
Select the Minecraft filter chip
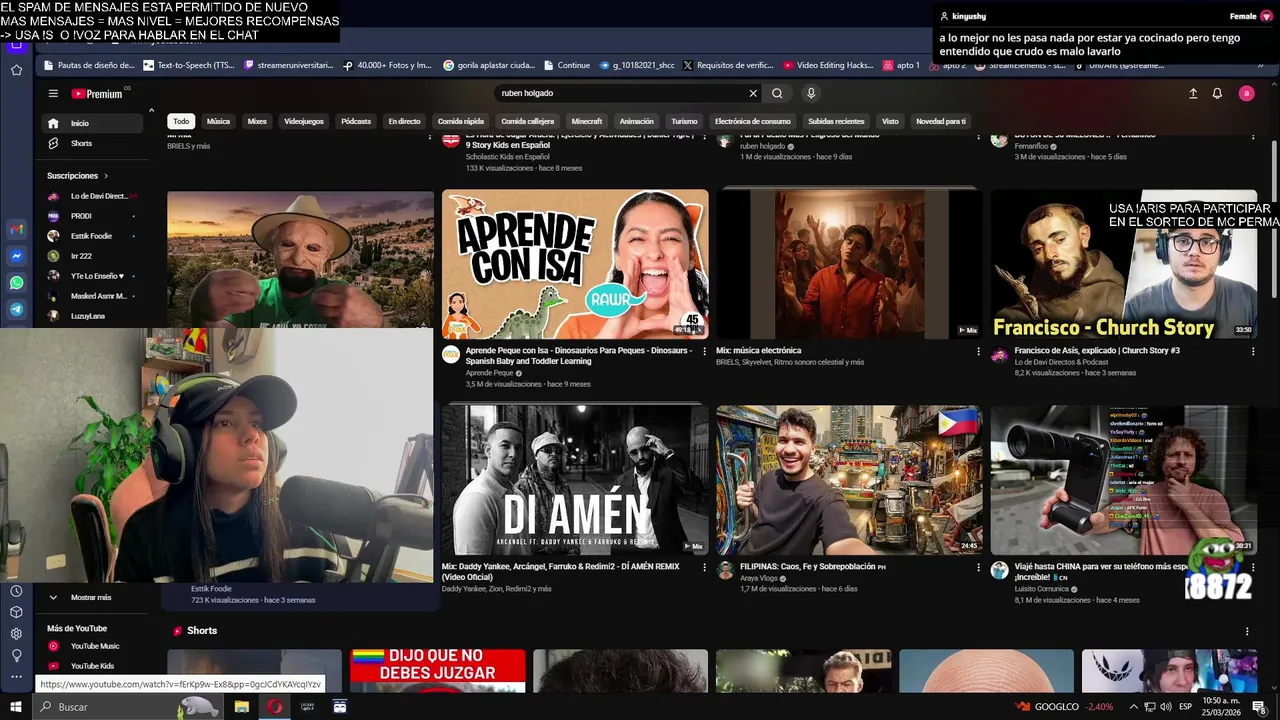(x=587, y=121)
